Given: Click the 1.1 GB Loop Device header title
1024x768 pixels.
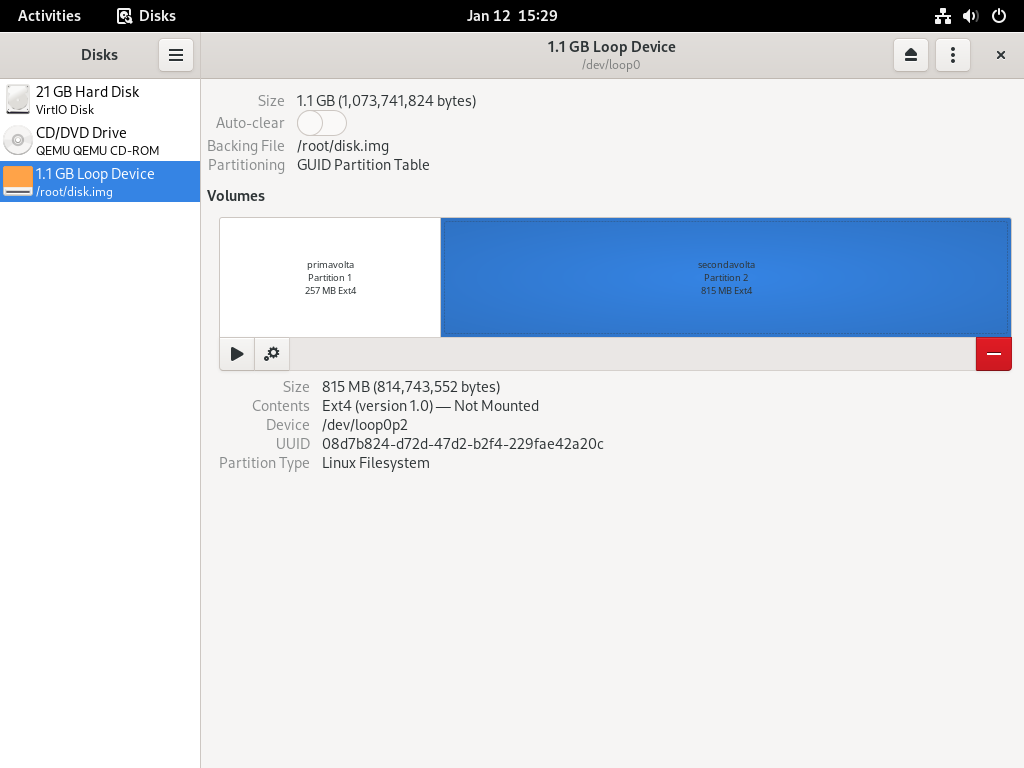Looking at the screenshot, I should 611,47.
